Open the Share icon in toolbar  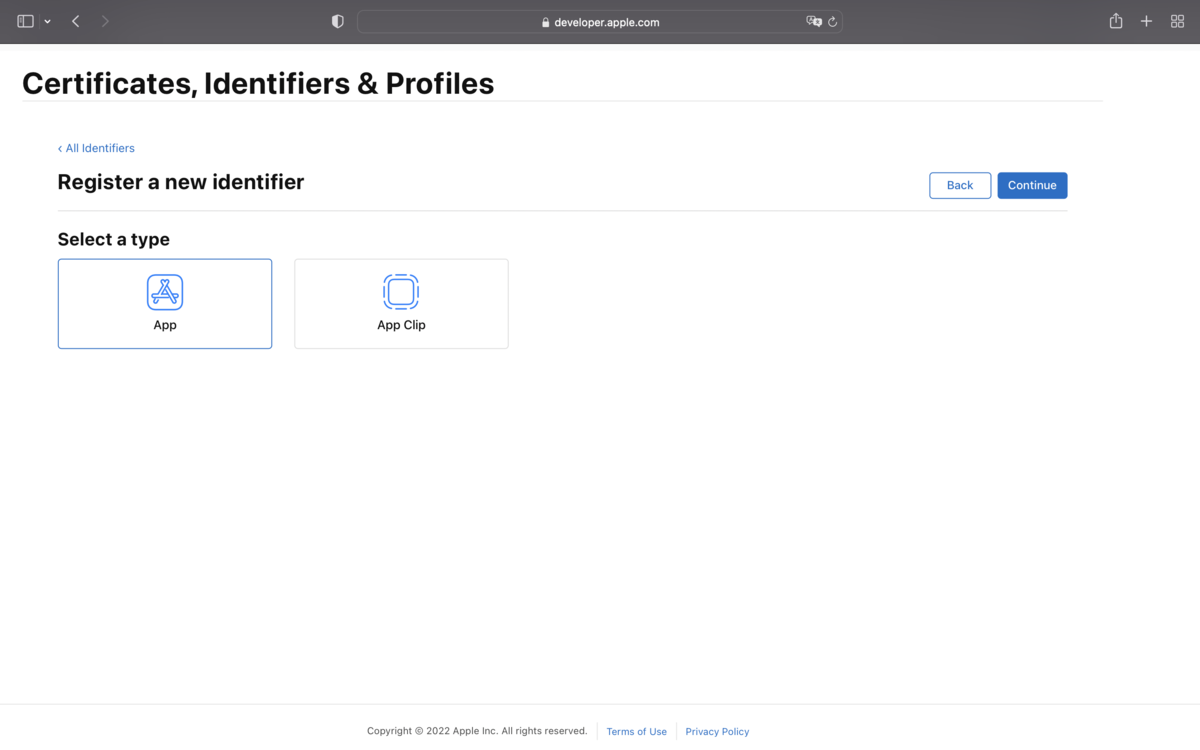pos(1116,21)
